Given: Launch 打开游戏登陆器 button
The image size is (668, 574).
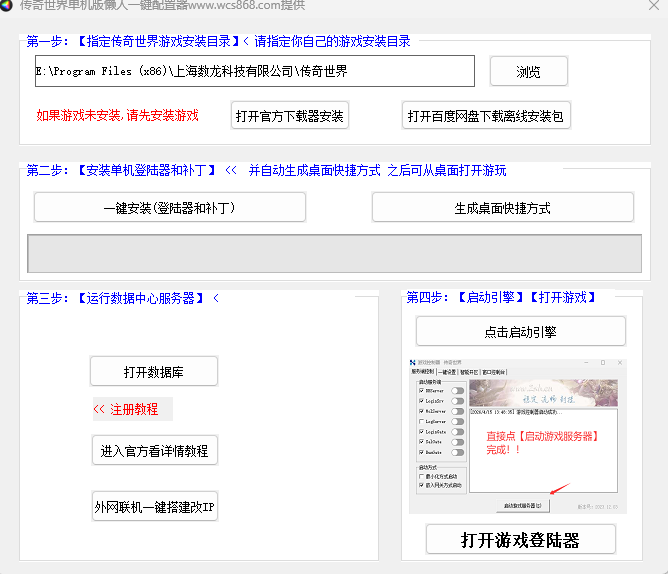Looking at the screenshot, I should [521, 539].
